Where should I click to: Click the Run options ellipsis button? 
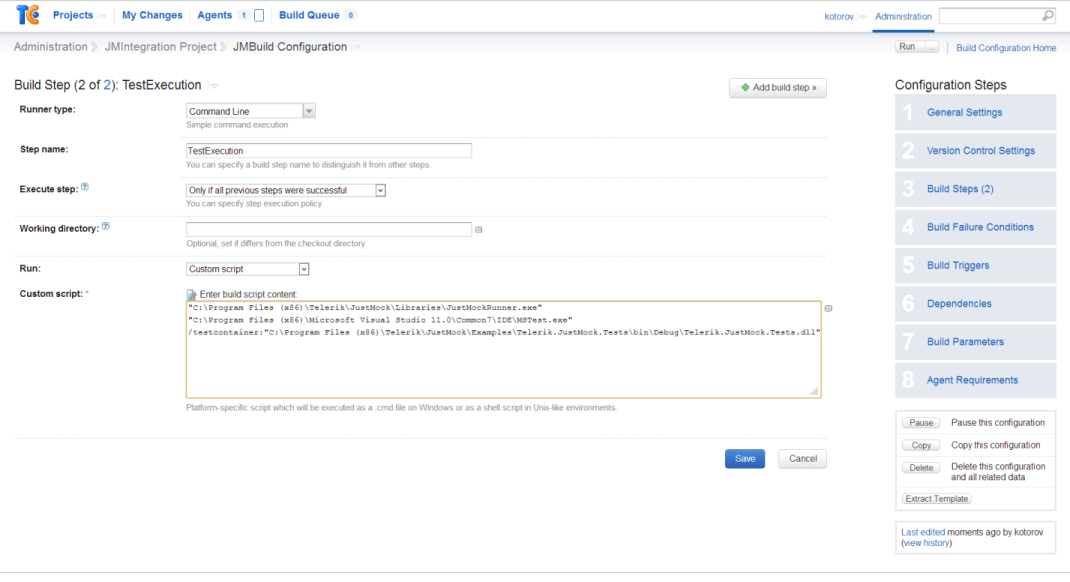pos(932,47)
